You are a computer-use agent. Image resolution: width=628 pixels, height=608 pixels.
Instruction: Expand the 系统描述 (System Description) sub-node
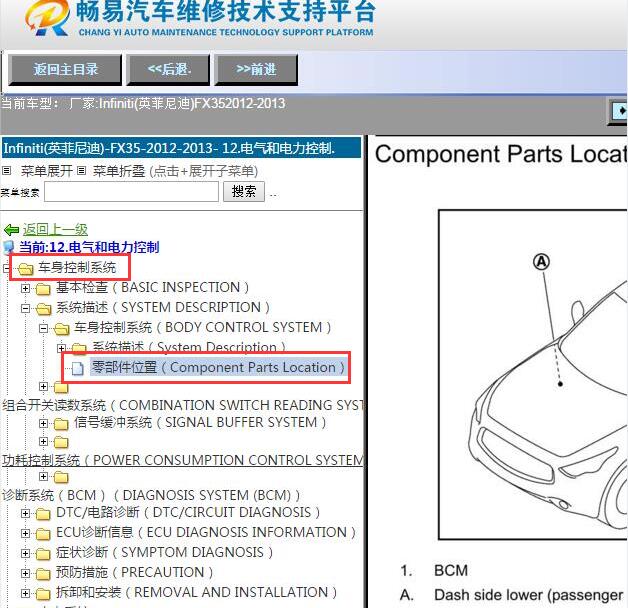pyautogui.click(x=61, y=348)
